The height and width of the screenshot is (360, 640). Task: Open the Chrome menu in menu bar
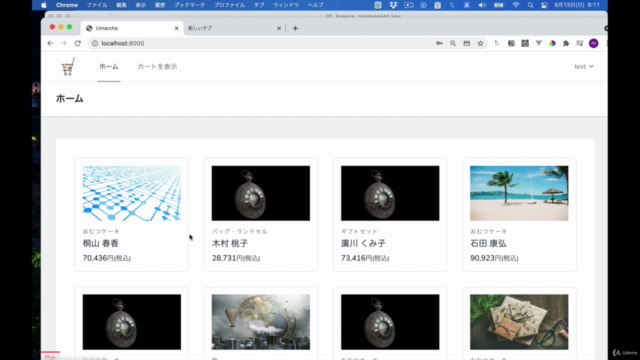[67, 5]
